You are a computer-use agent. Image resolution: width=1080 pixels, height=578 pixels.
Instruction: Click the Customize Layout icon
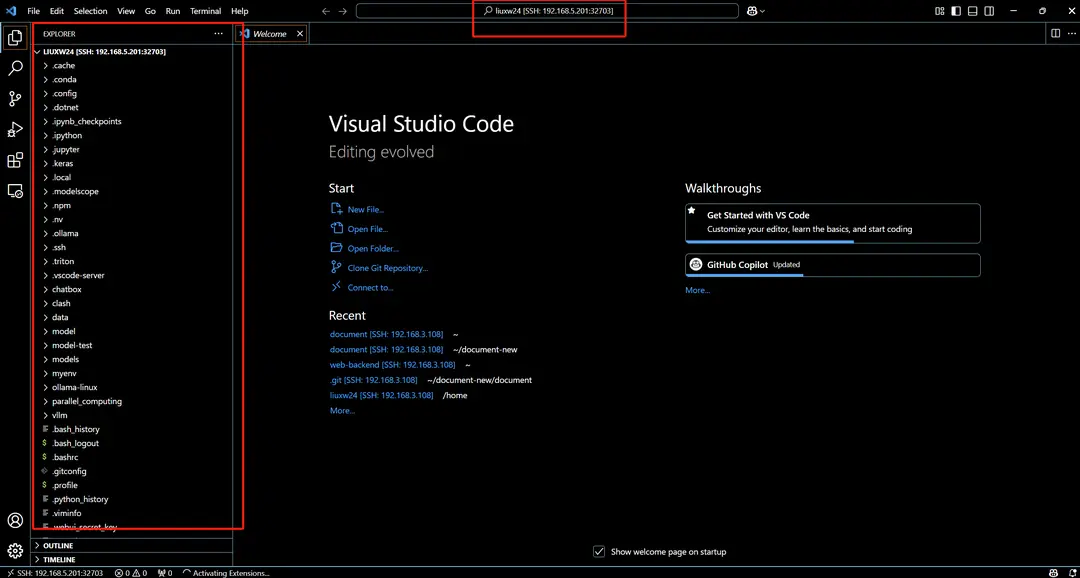coord(939,11)
